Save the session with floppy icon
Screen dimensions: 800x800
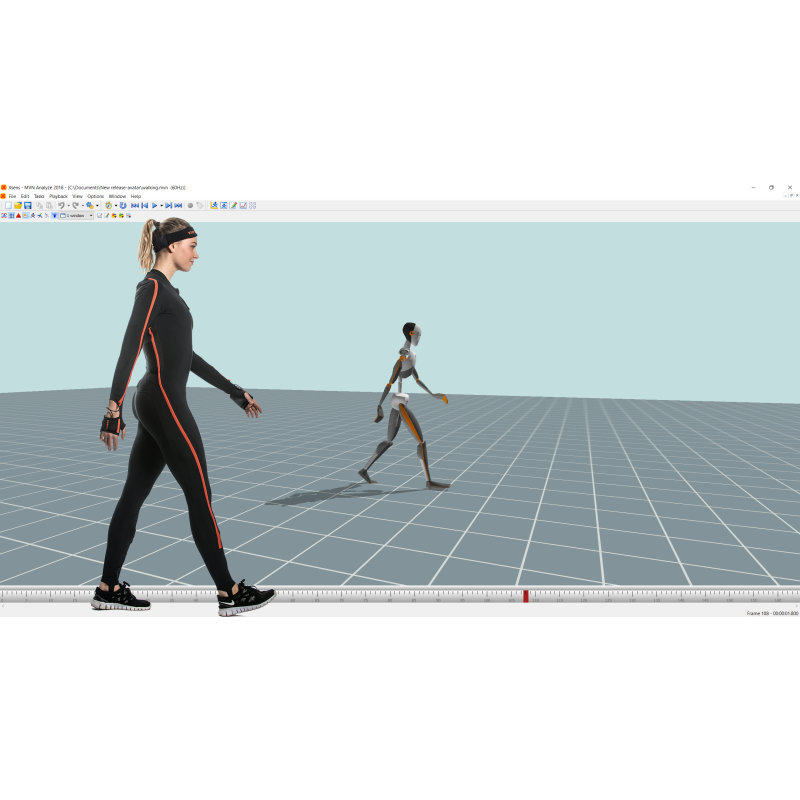pyautogui.click(x=27, y=205)
